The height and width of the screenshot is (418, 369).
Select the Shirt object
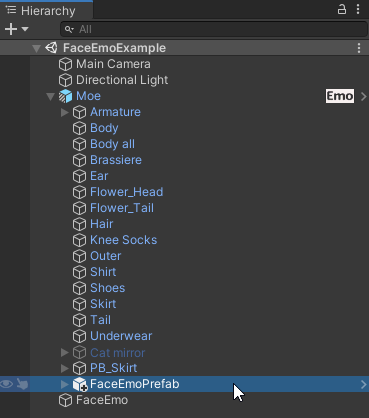tap(103, 272)
